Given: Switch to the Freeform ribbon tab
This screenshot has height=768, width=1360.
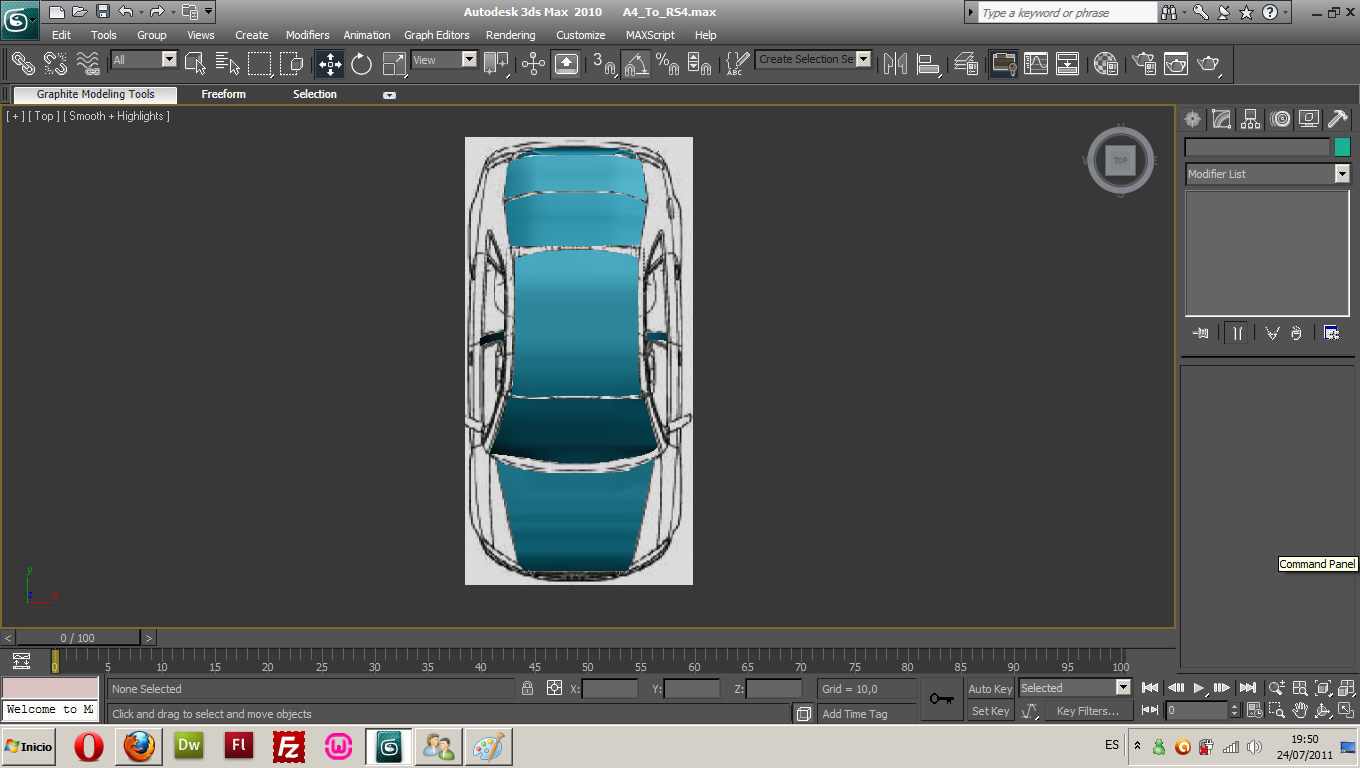Looking at the screenshot, I should click(223, 94).
